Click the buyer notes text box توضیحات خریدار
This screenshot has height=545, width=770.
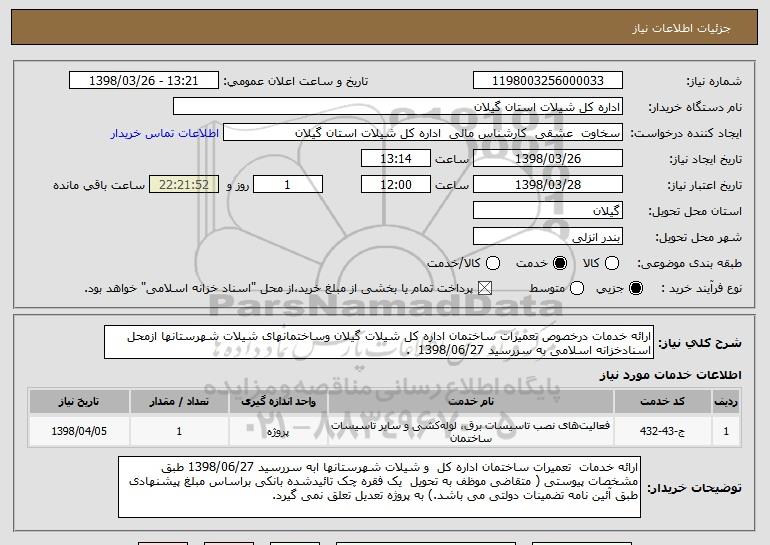point(379,487)
